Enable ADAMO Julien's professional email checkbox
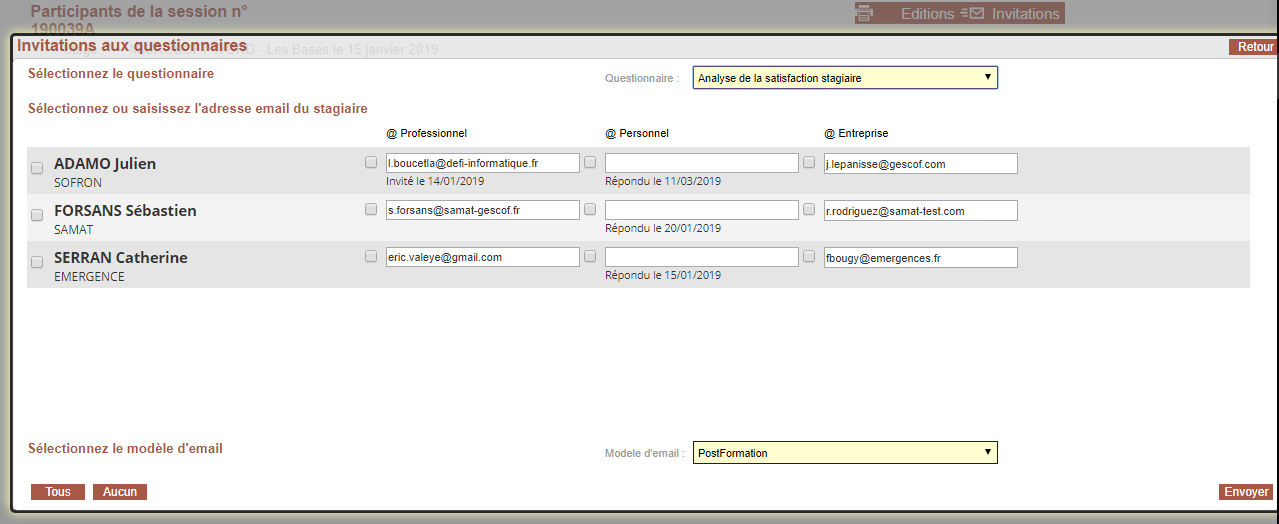This screenshot has height=524, width=1279. coord(371,162)
